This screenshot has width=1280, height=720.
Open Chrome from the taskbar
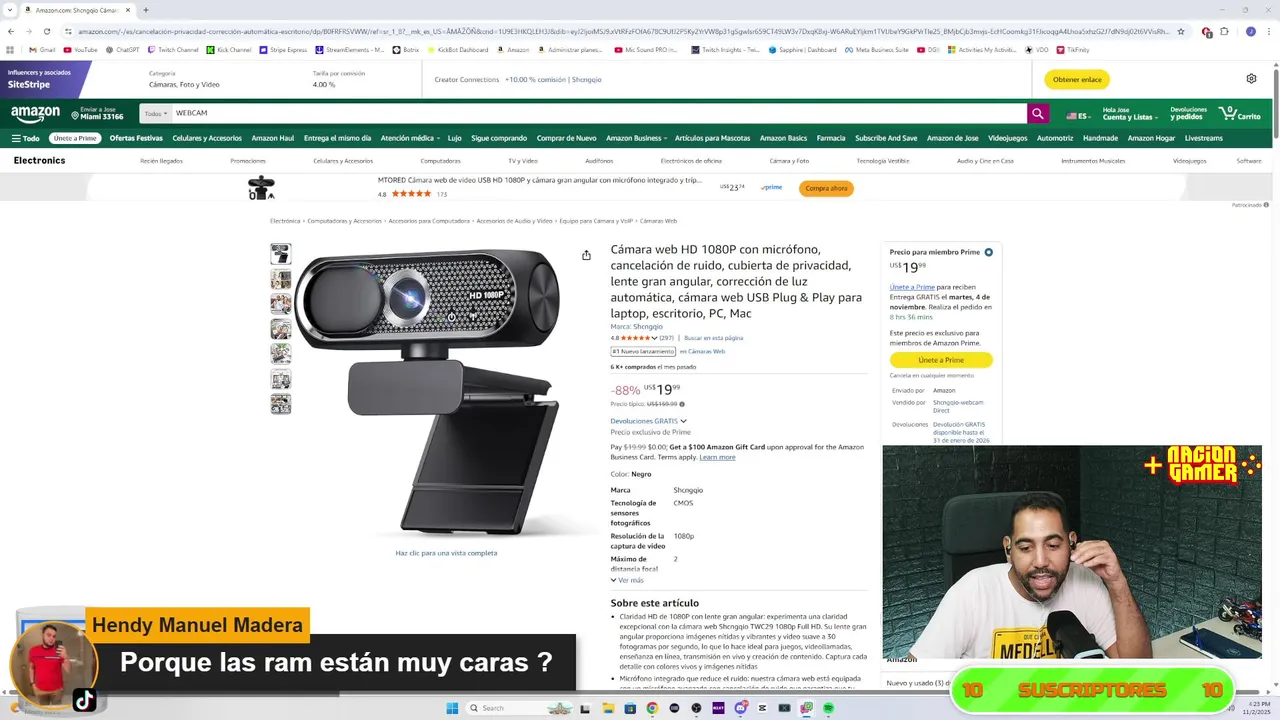652,708
